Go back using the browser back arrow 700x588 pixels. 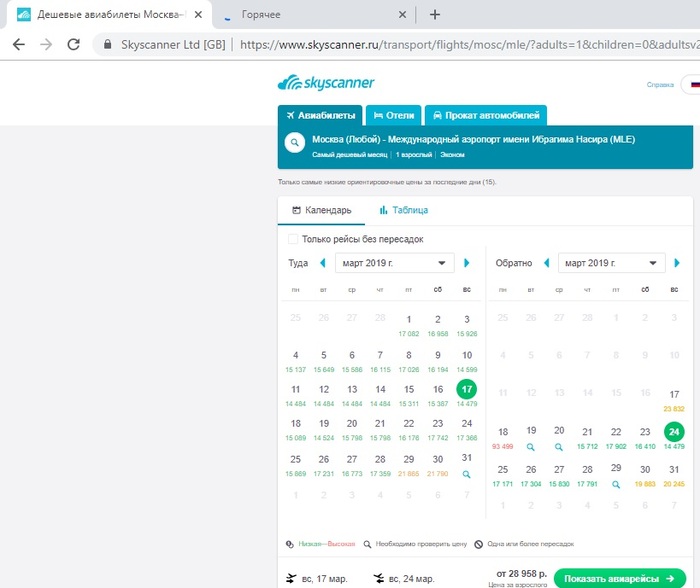coord(19,45)
